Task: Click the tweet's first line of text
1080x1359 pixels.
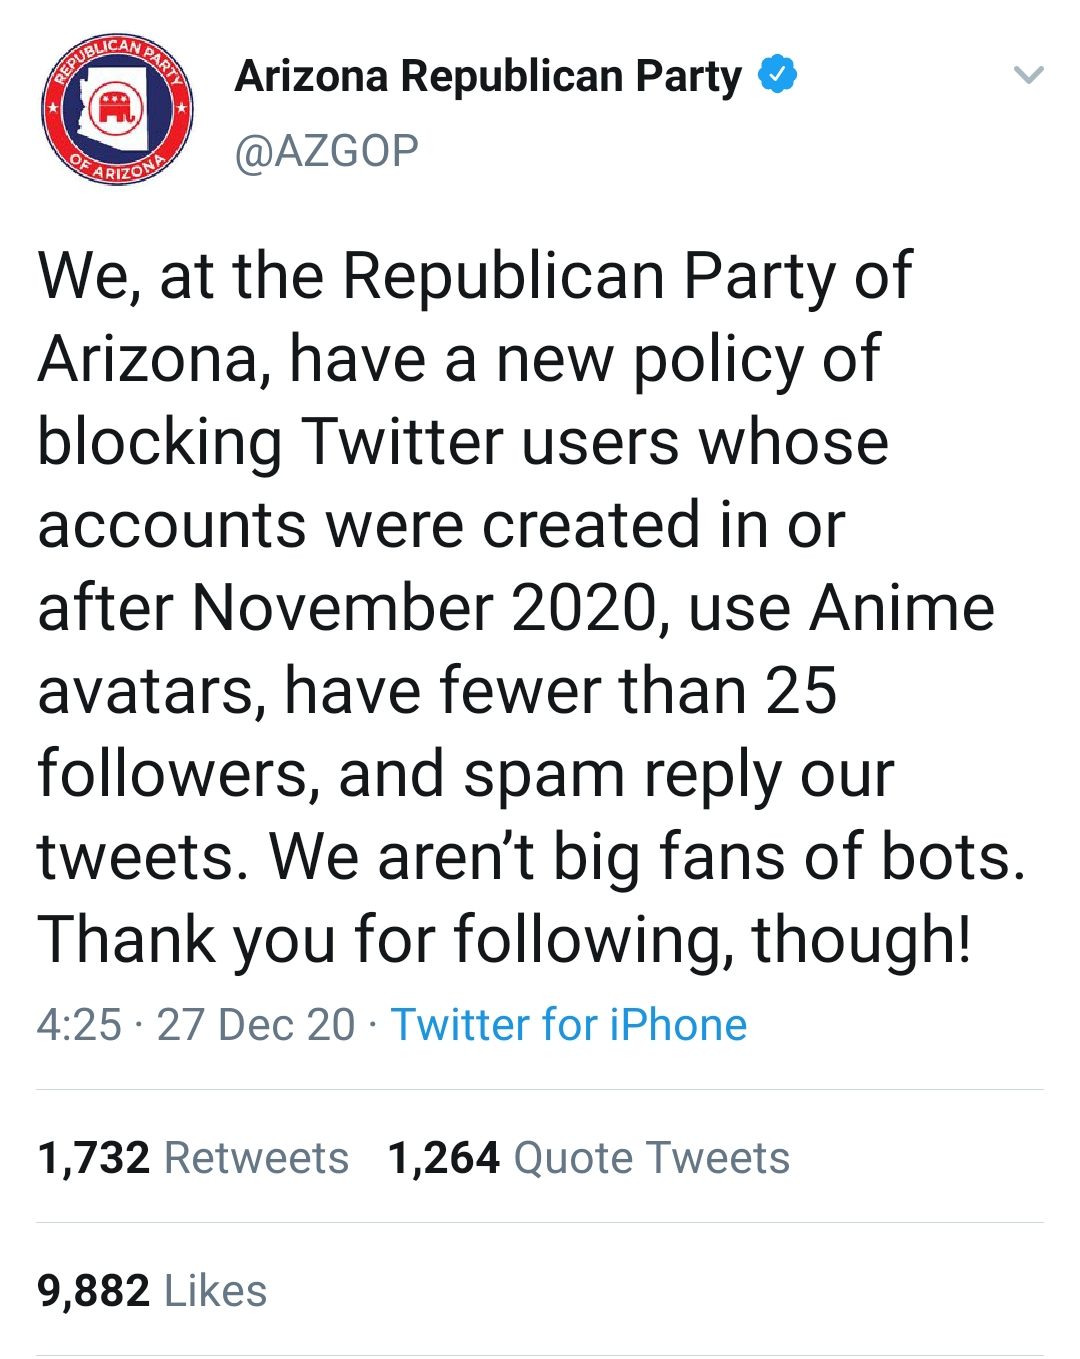Action: click(x=474, y=275)
